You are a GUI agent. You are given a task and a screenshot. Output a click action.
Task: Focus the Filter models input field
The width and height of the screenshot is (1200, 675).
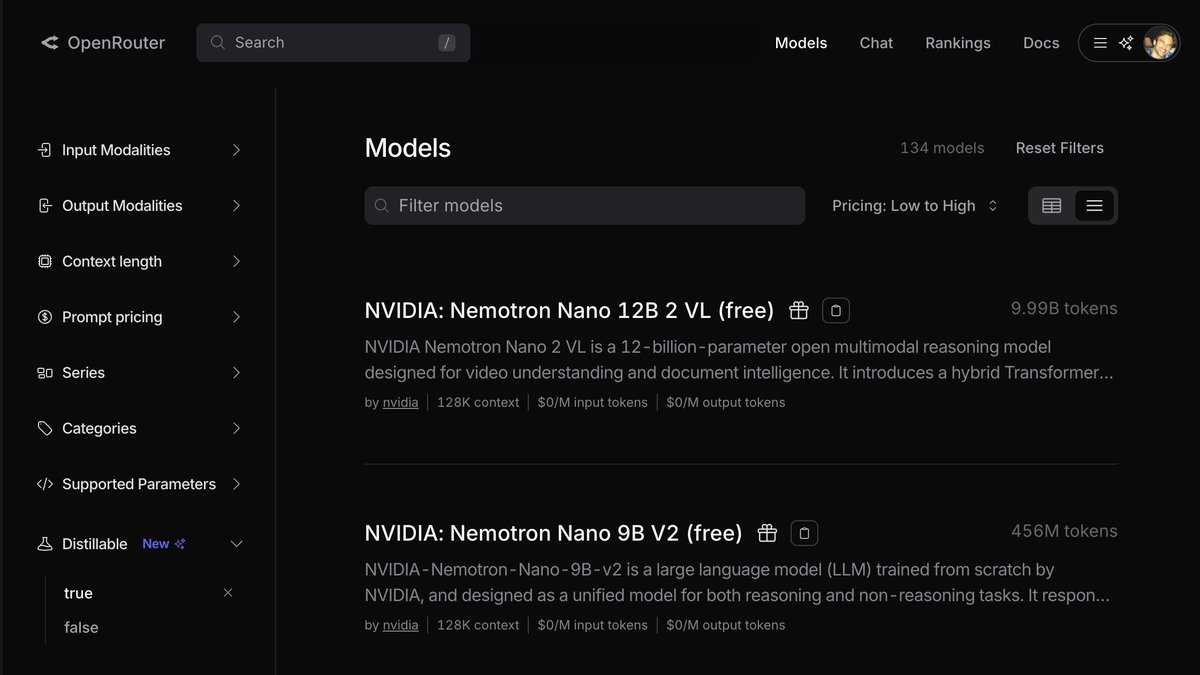(x=585, y=205)
